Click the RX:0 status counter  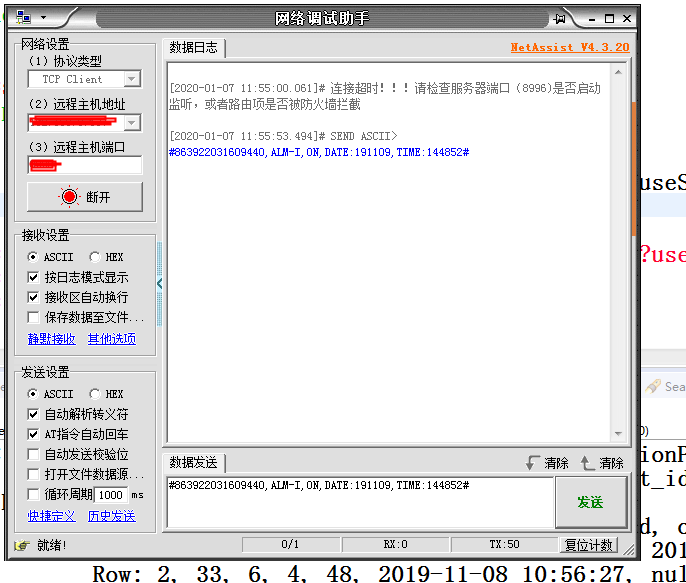pos(396,545)
